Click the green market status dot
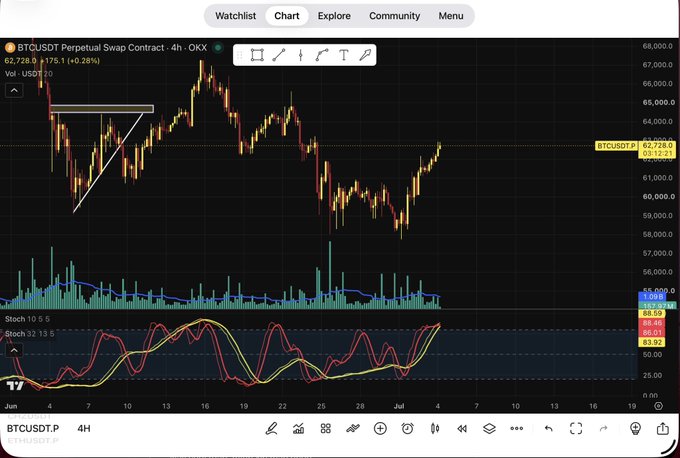 click(x=218, y=47)
